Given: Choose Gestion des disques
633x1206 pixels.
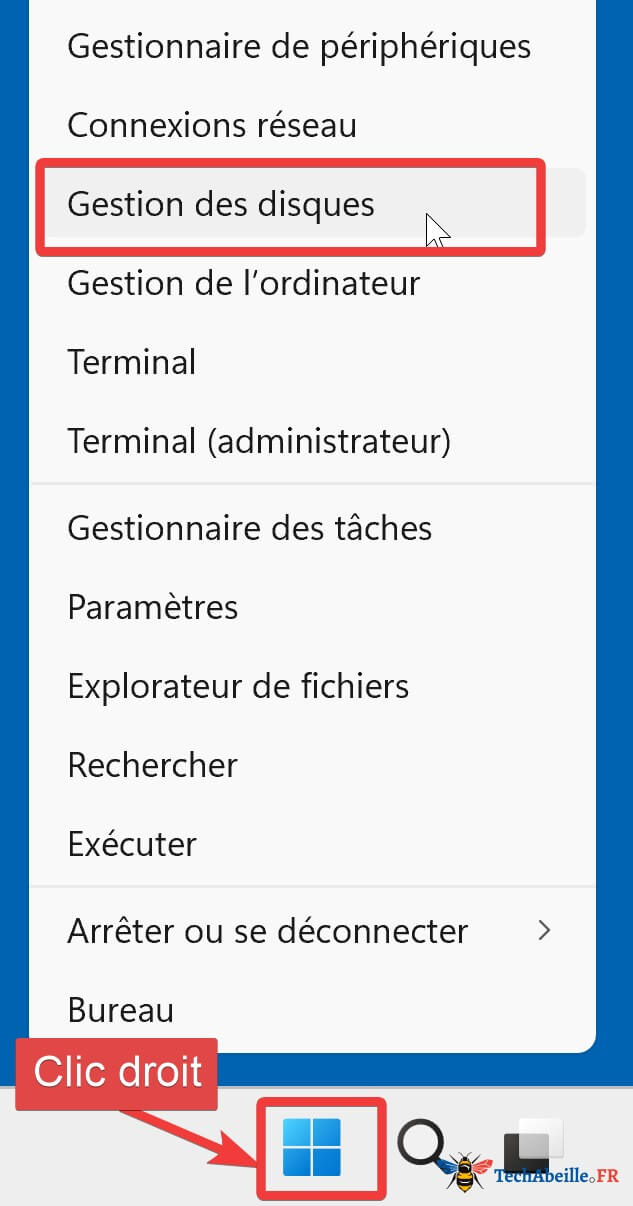Looking at the screenshot, I should 221,204.
